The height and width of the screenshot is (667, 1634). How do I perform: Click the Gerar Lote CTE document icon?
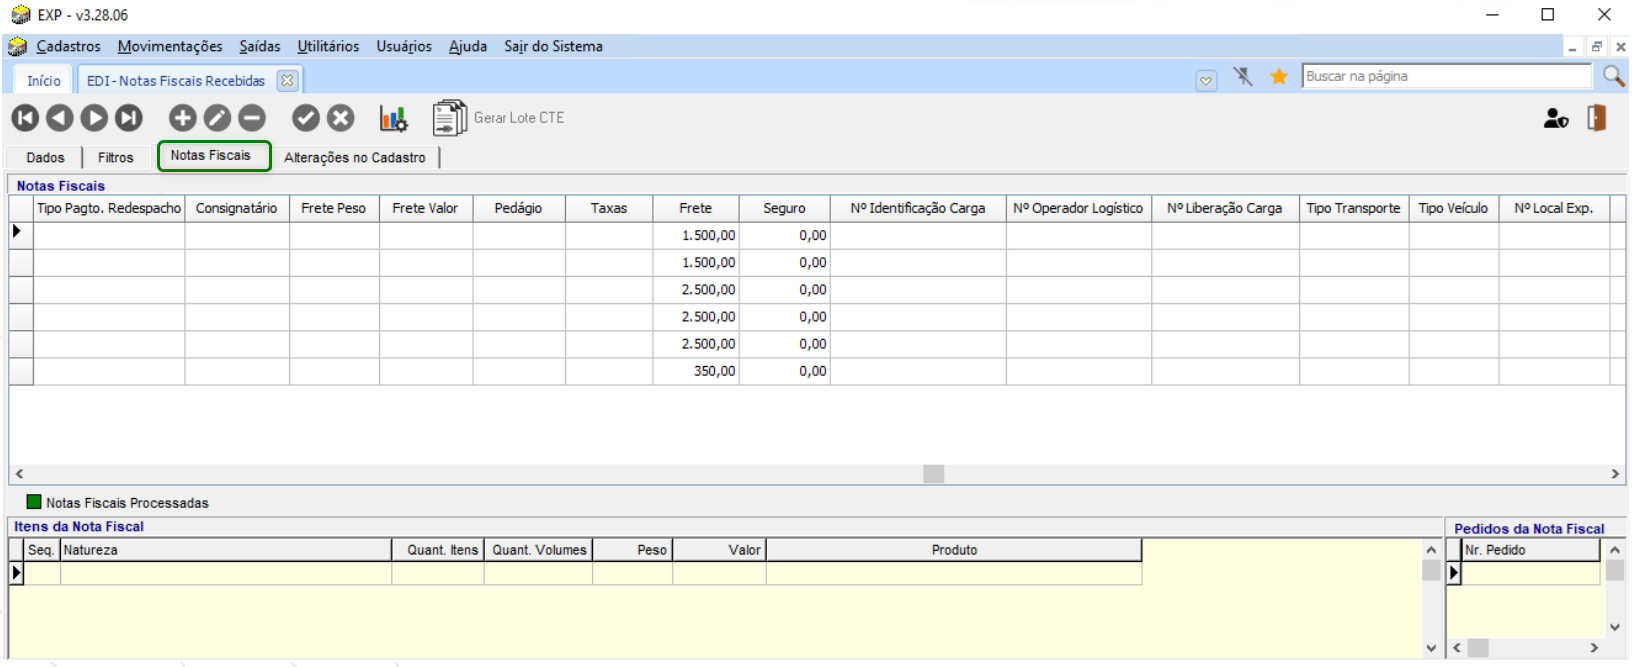coord(449,118)
